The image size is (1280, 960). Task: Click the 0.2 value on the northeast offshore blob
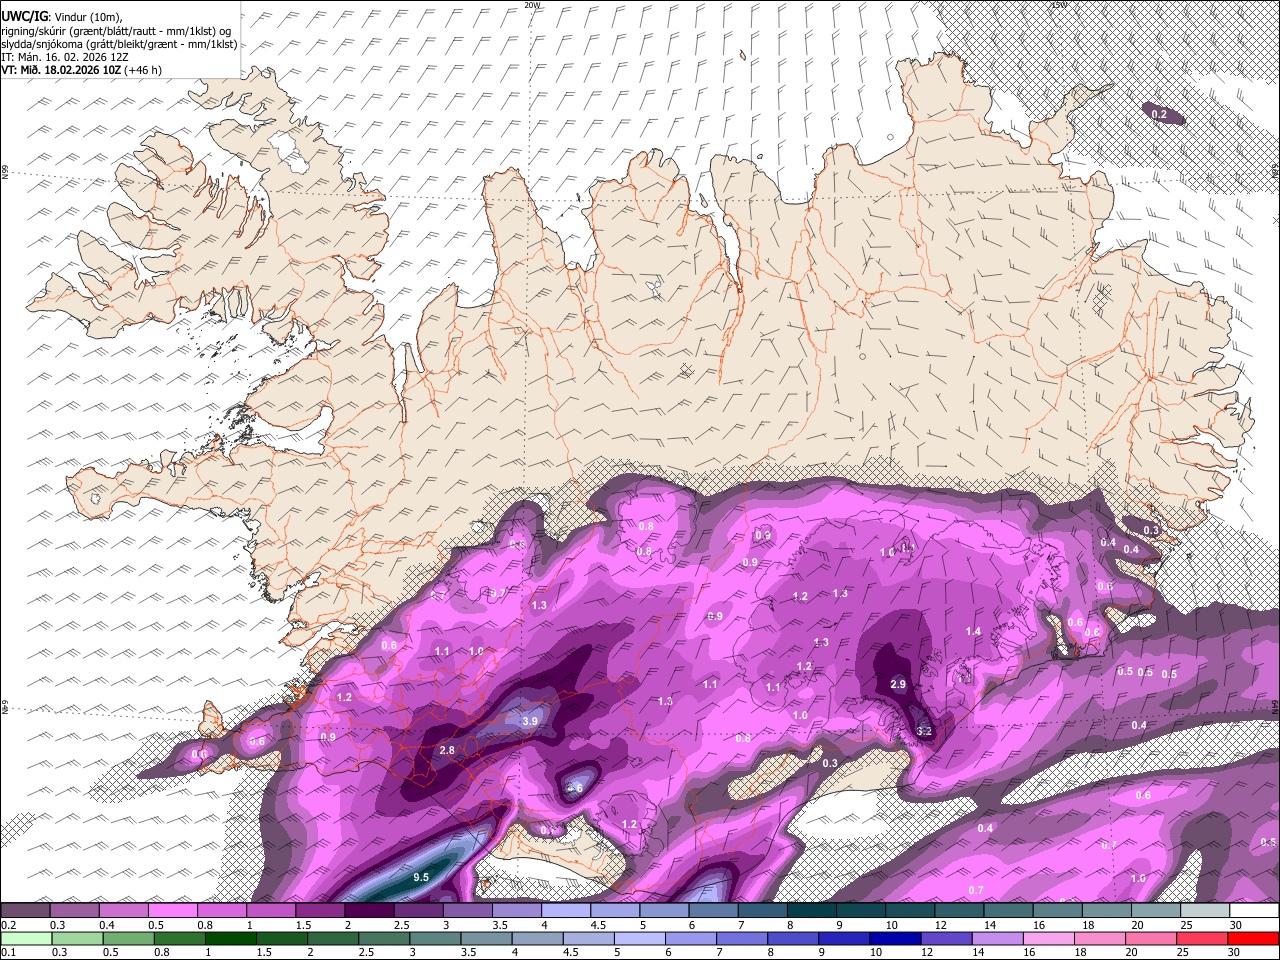click(x=1159, y=115)
